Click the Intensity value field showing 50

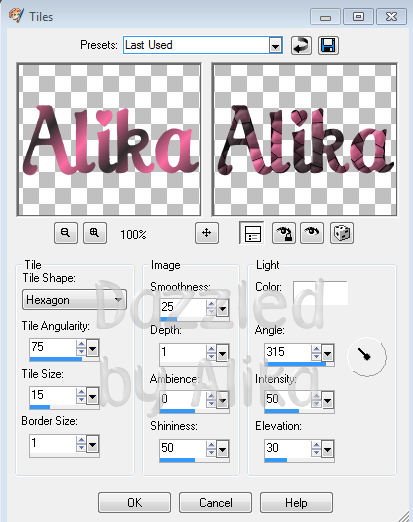288,399
